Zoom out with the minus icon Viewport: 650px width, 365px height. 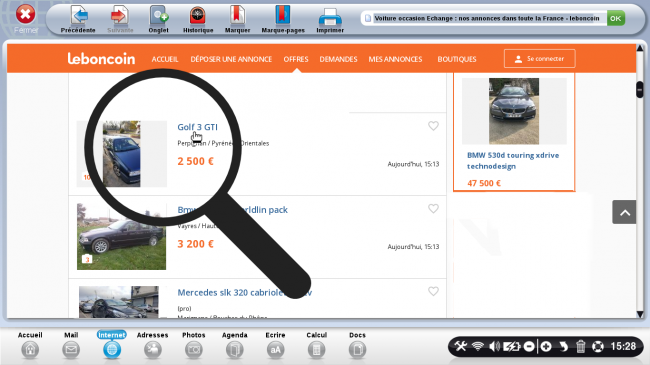529,346
